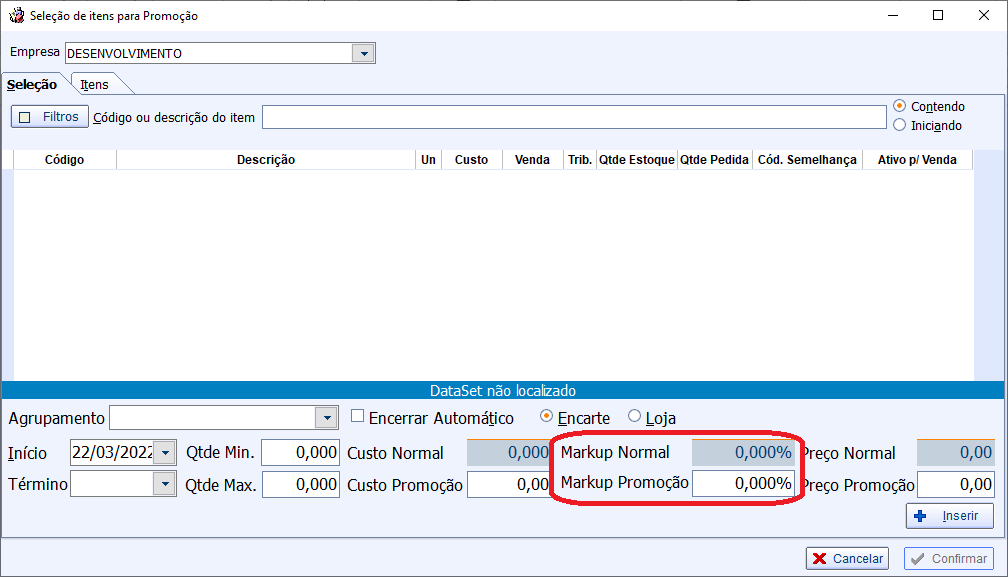
Task: Click the Código ou descrição search field
Action: [573, 117]
